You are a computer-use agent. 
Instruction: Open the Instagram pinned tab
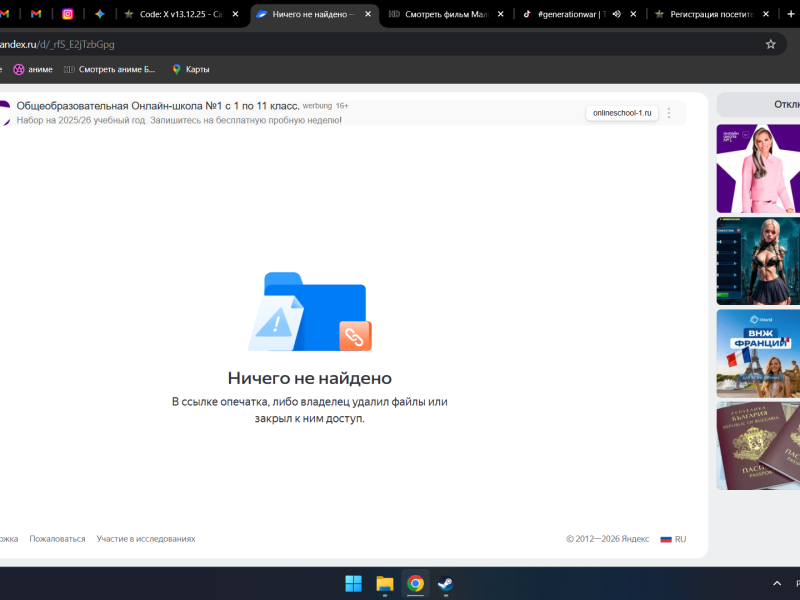[68, 14]
